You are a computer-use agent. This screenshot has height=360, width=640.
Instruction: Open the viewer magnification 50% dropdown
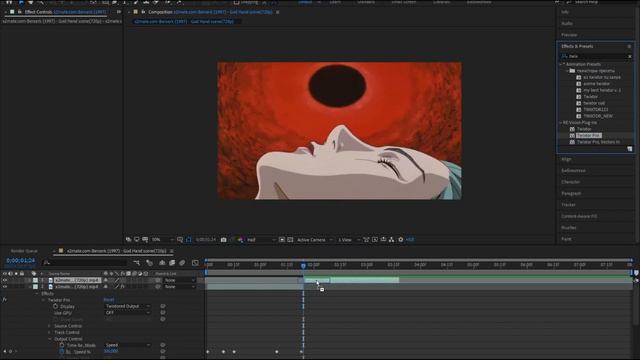162,240
